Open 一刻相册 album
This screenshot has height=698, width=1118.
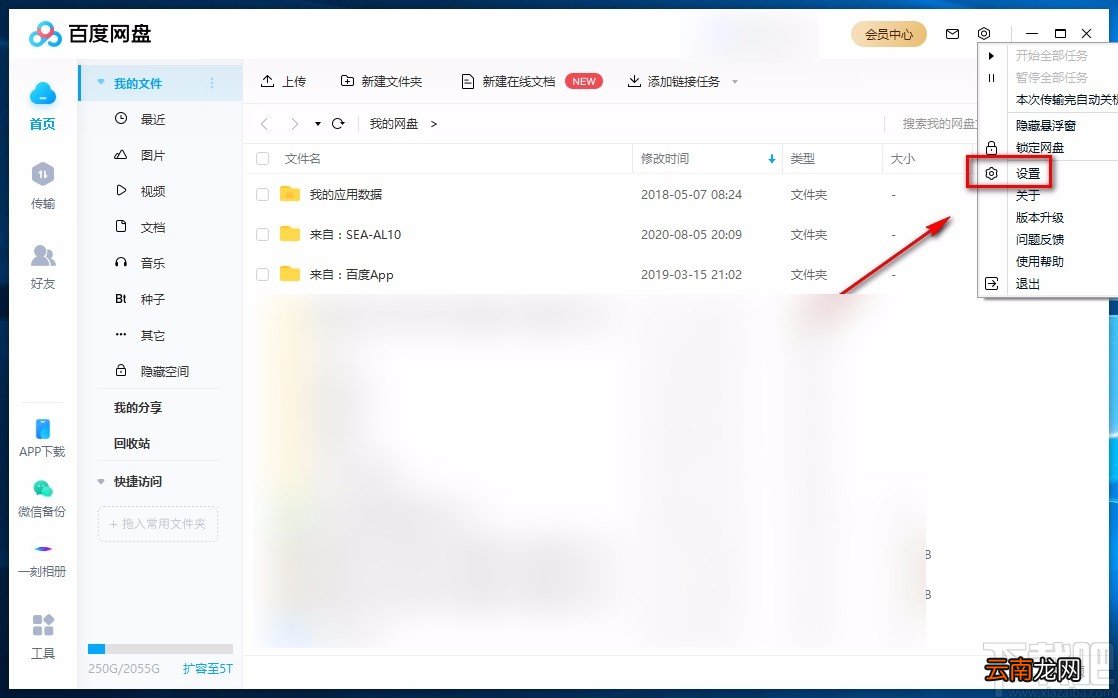(x=42, y=560)
